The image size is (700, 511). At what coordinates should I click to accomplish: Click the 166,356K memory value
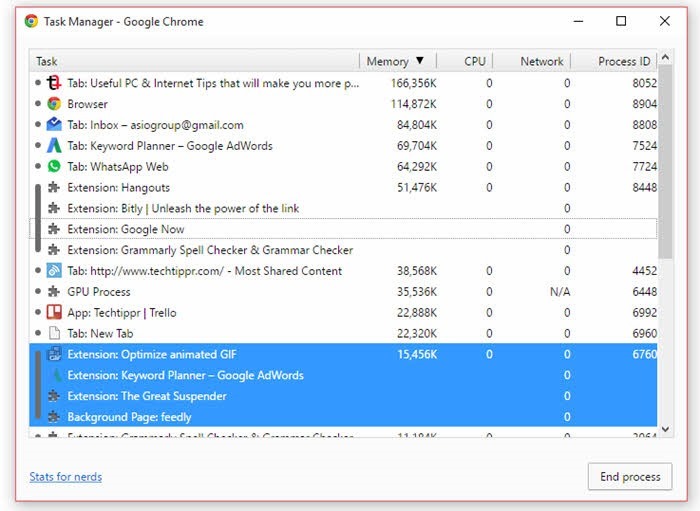(414, 83)
